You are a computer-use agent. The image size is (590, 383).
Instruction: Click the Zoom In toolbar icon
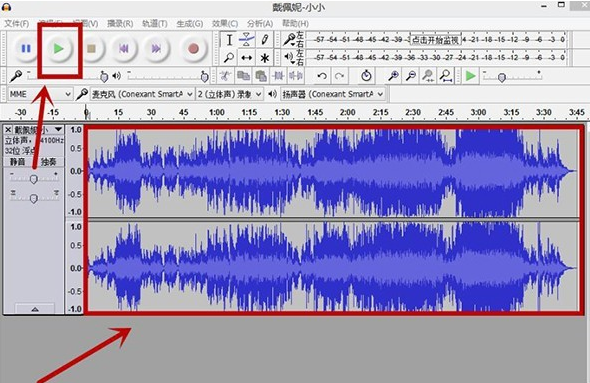point(394,76)
